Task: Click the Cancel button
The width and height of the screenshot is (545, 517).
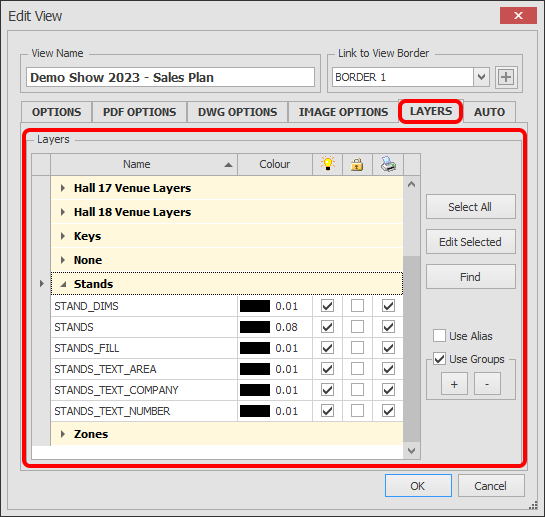Action: [491, 486]
